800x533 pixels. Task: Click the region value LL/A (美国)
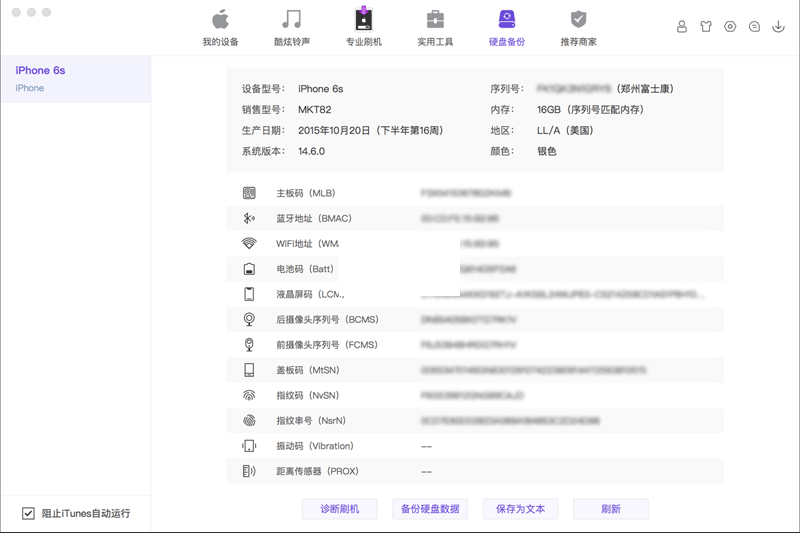[565, 131]
